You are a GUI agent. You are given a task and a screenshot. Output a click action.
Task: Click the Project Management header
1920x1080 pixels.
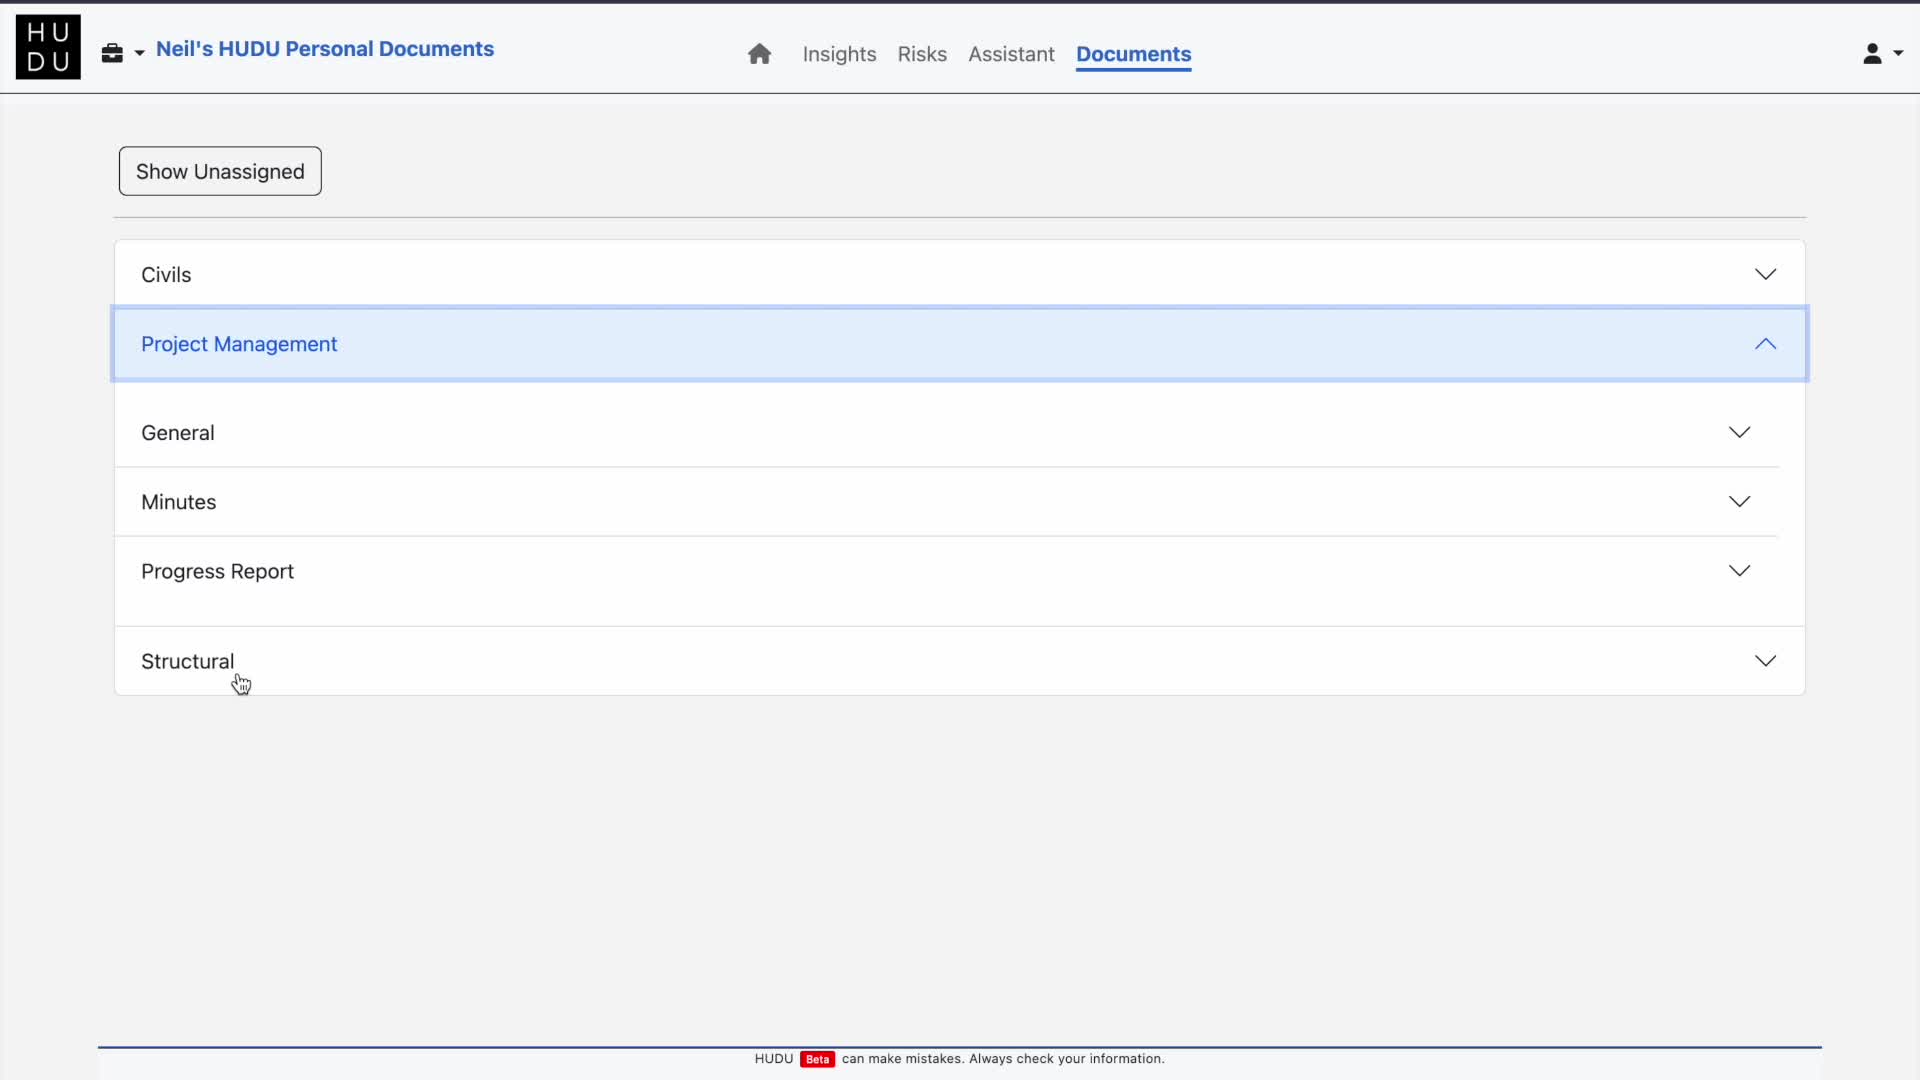click(239, 344)
